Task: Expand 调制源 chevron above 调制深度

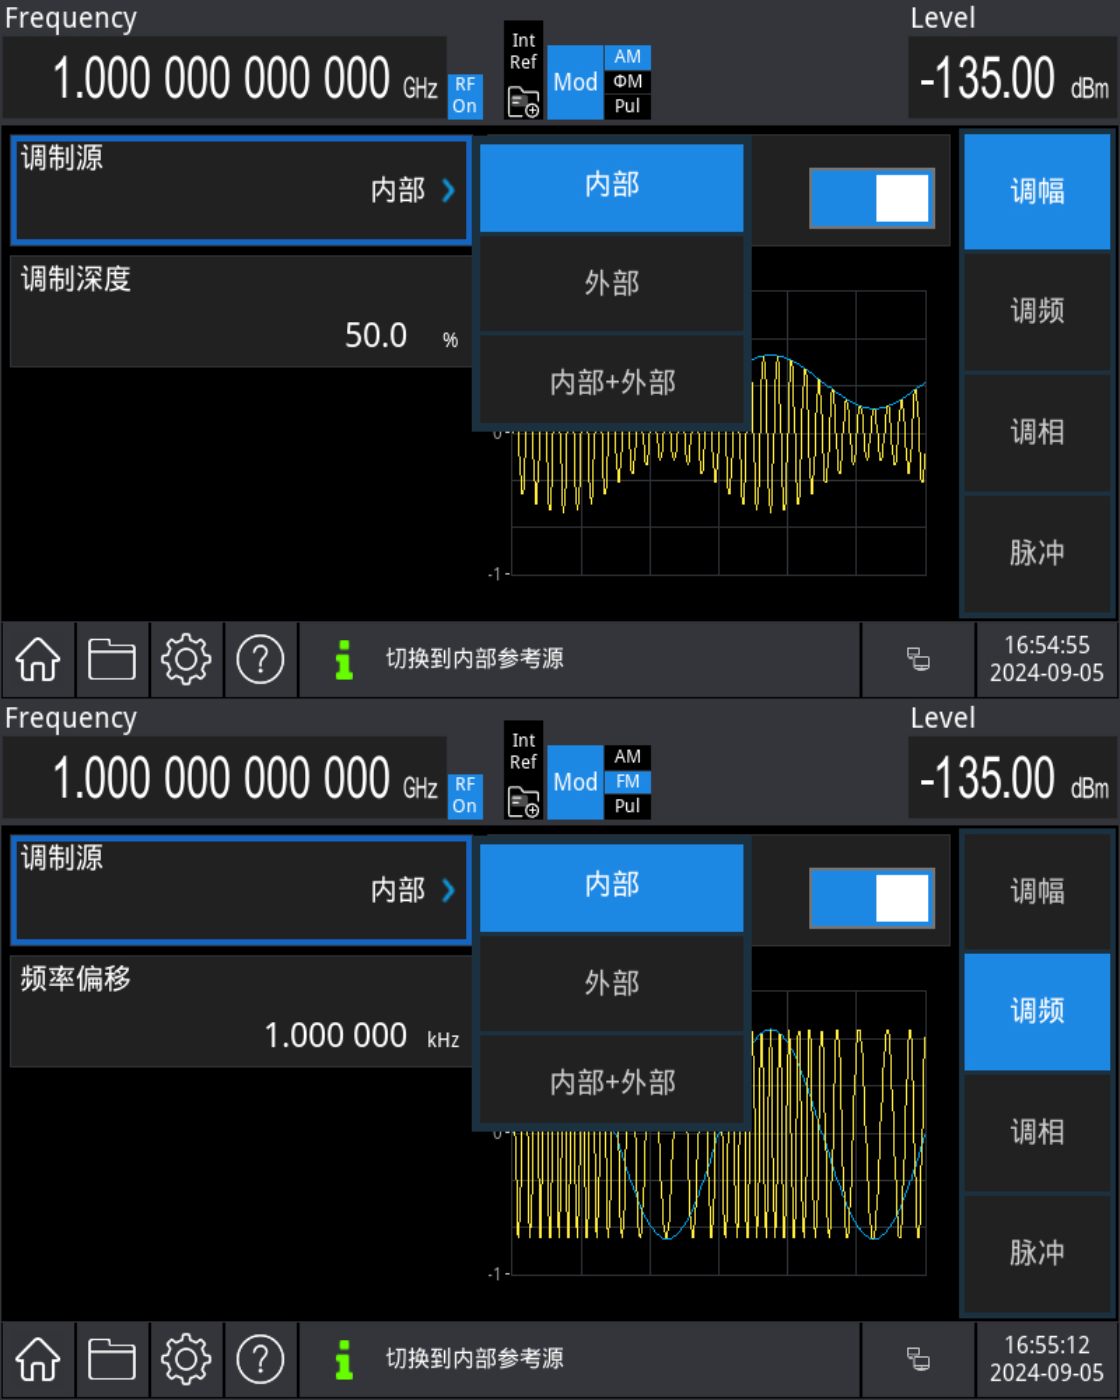Action: pyautogui.click(x=448, y=190)
